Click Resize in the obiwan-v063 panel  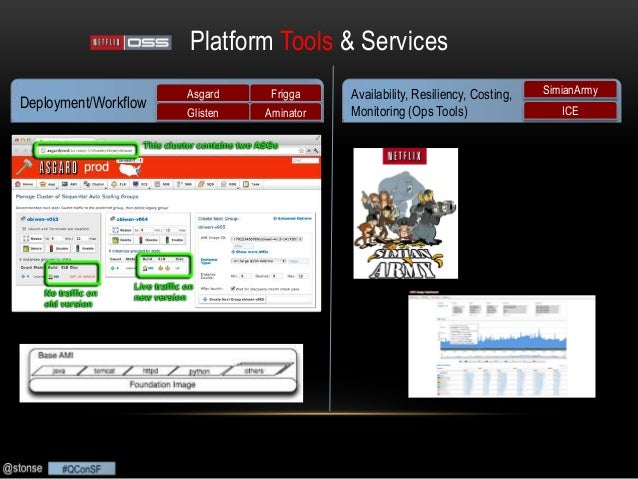tap(33, 238)
